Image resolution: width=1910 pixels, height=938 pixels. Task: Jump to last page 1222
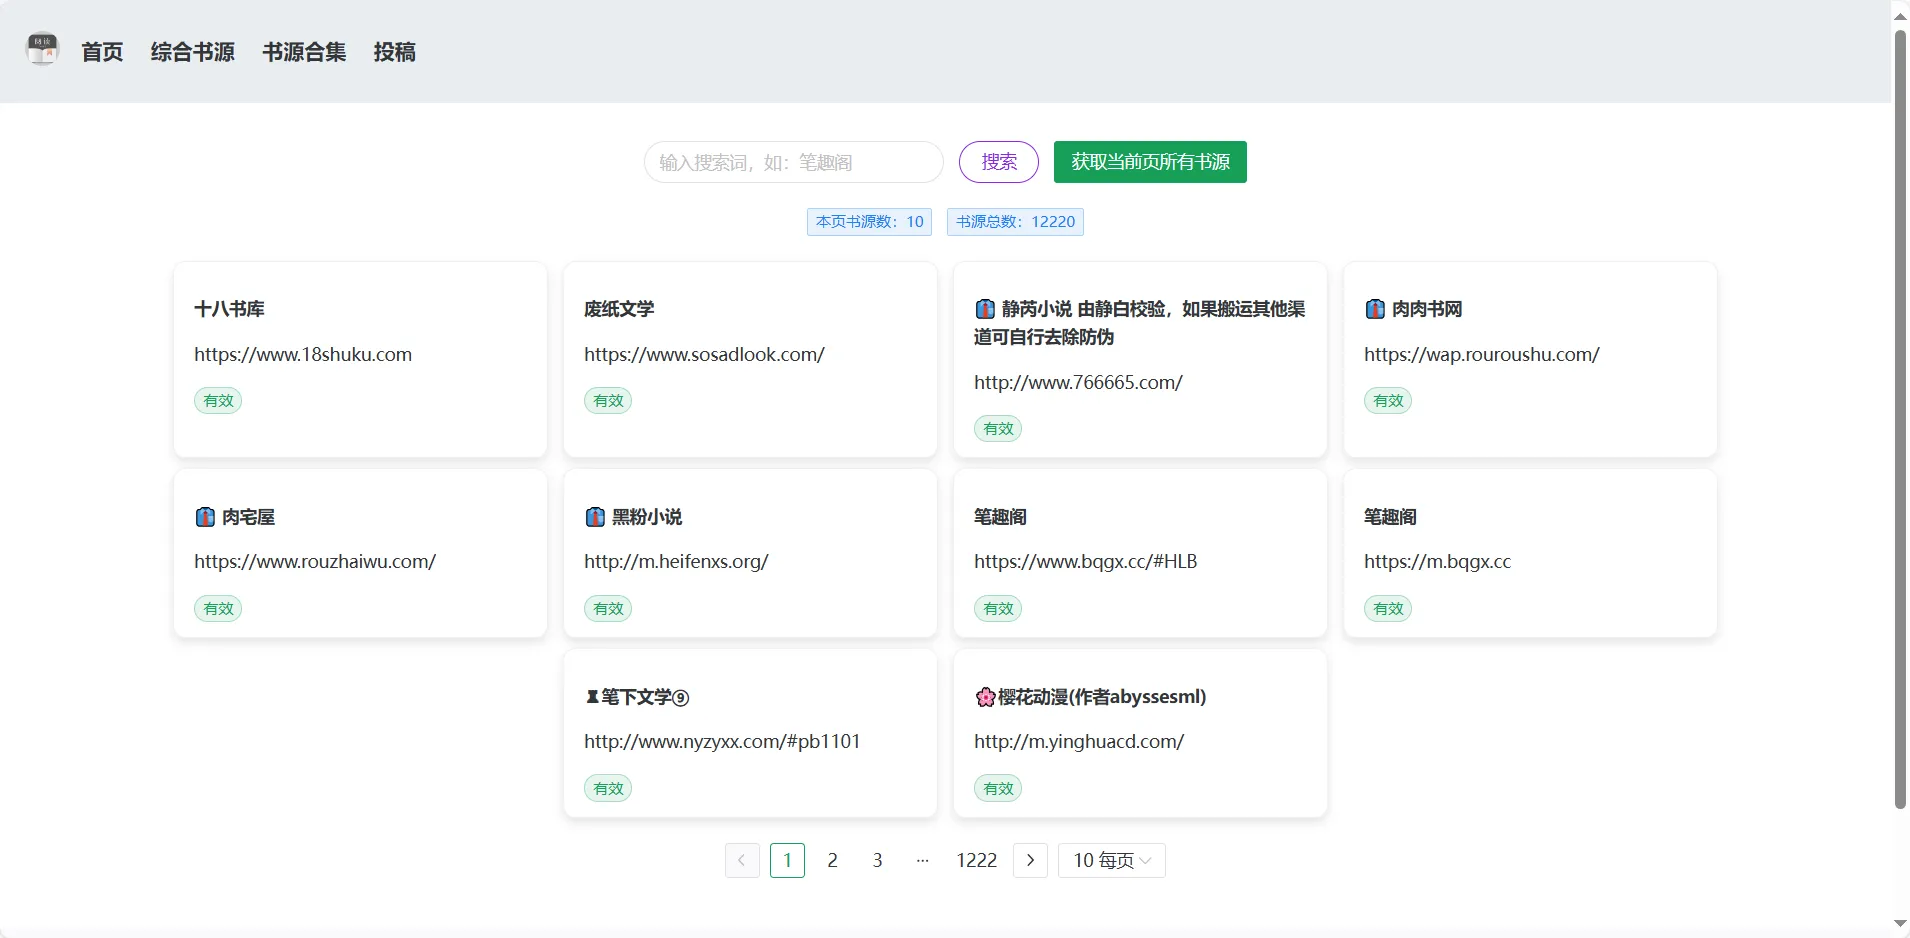[976, 860]
